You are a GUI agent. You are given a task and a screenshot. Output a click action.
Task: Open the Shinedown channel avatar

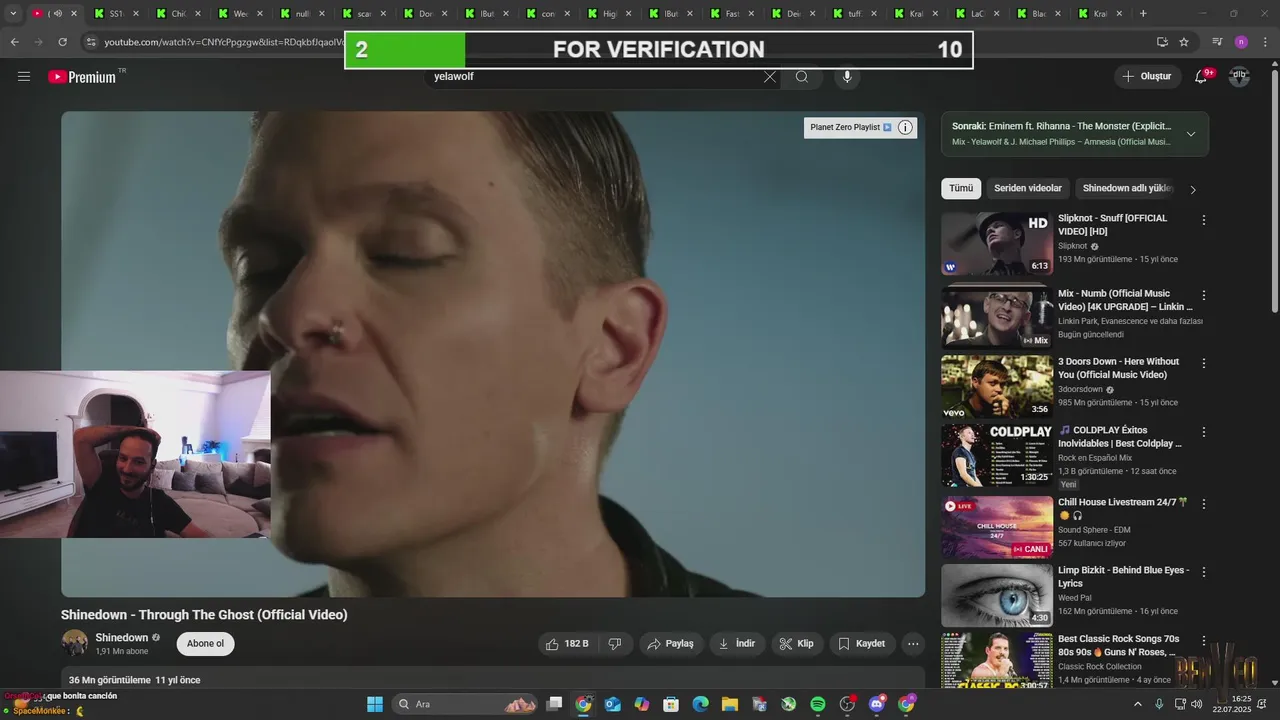pyautogui.click(x=75, y=643)
